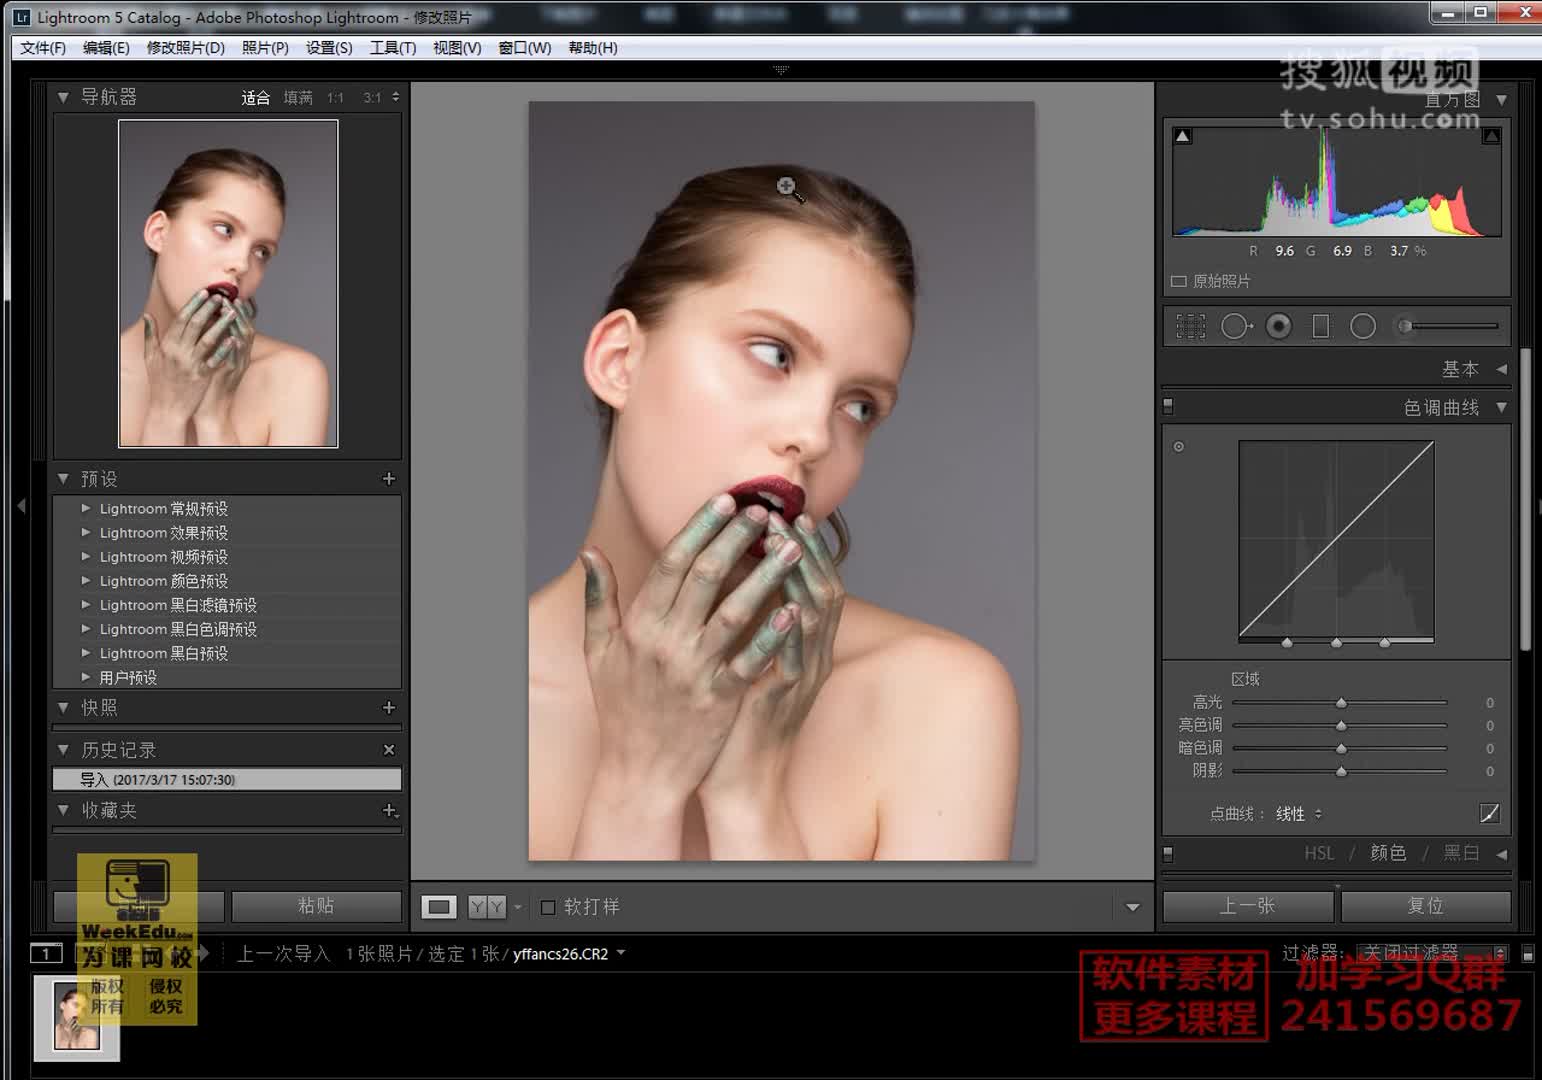
Task: Open the 修改照片(D) menu
Action: coord(185,48)
